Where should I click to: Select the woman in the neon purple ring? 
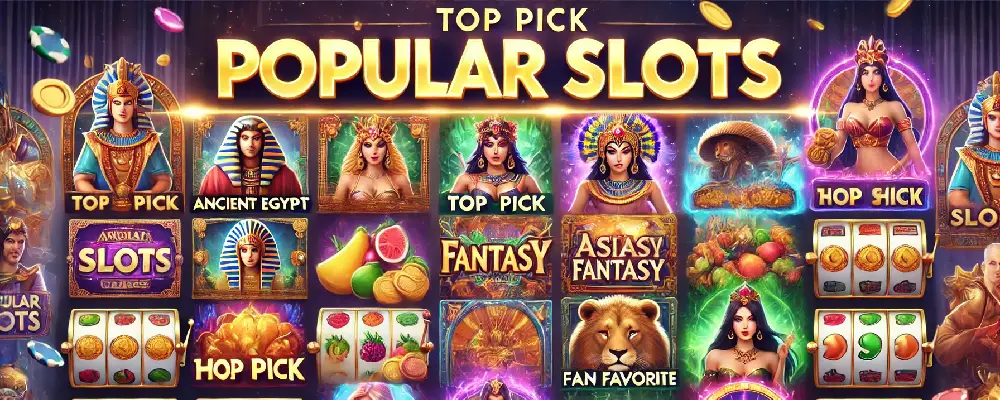(x=870, y=110)
